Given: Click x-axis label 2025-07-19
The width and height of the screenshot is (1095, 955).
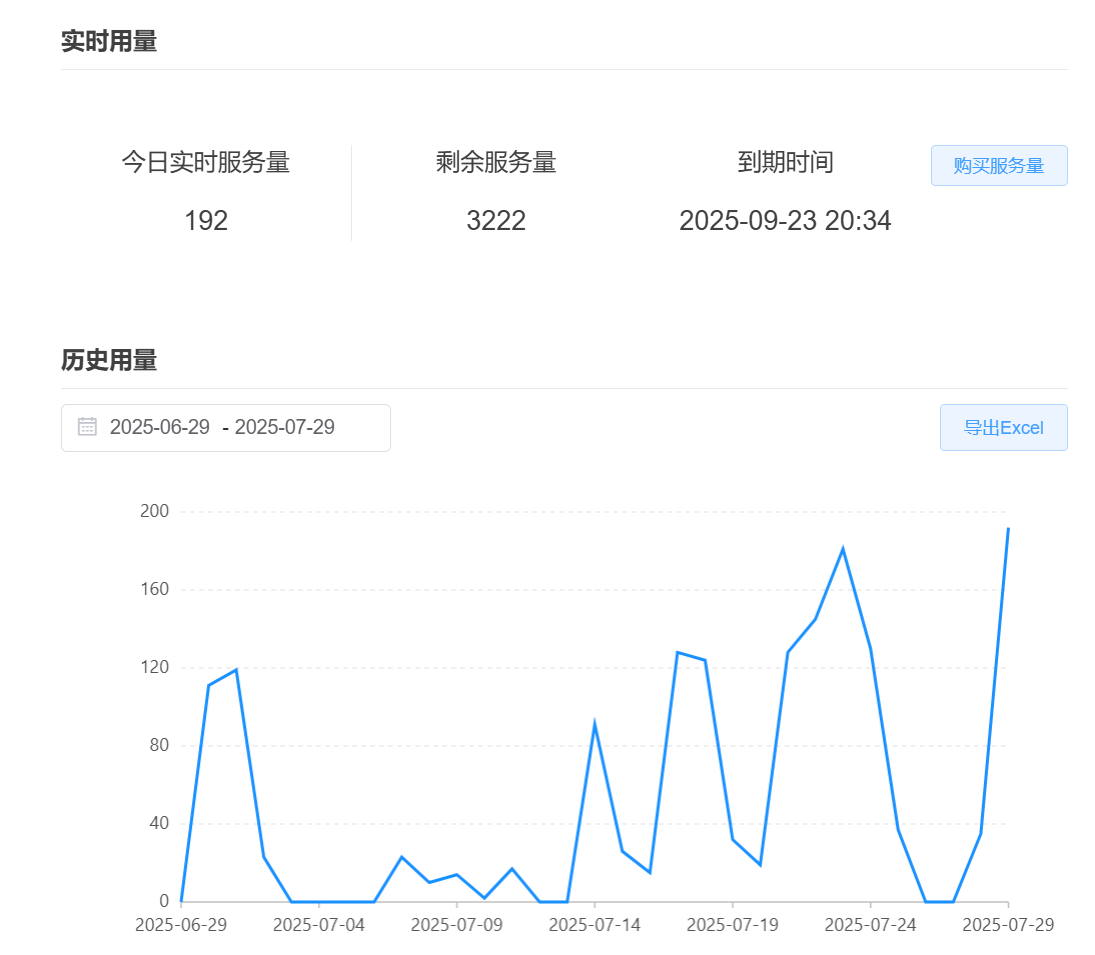Looking at the screenshot, I should coord(733,925).
